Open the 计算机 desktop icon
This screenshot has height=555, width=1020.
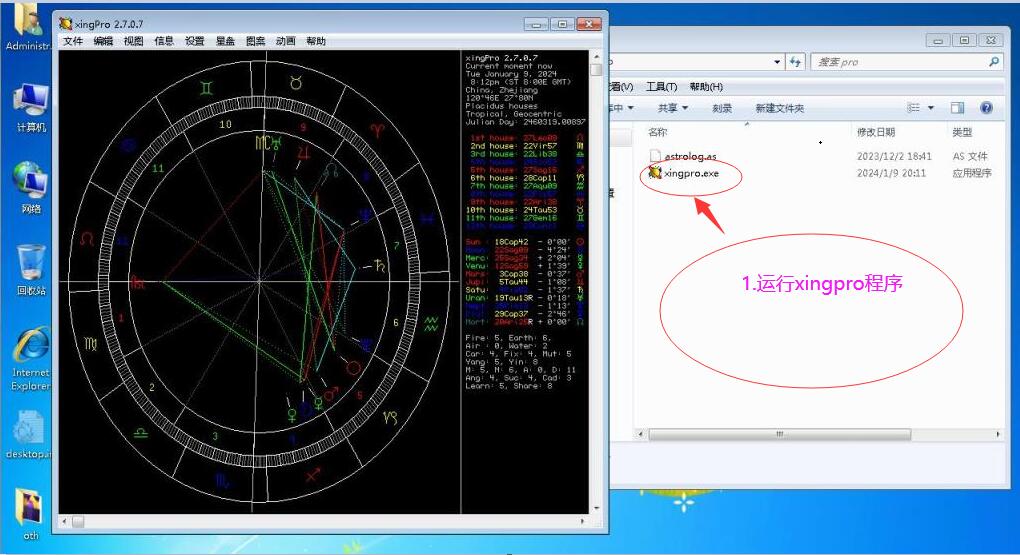point(31,108)
